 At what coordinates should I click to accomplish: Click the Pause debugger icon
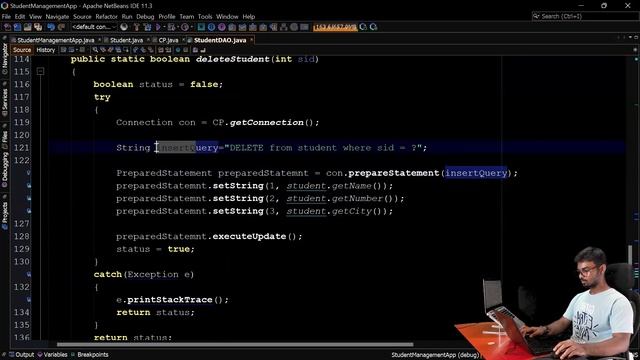[x=211, y=27]
